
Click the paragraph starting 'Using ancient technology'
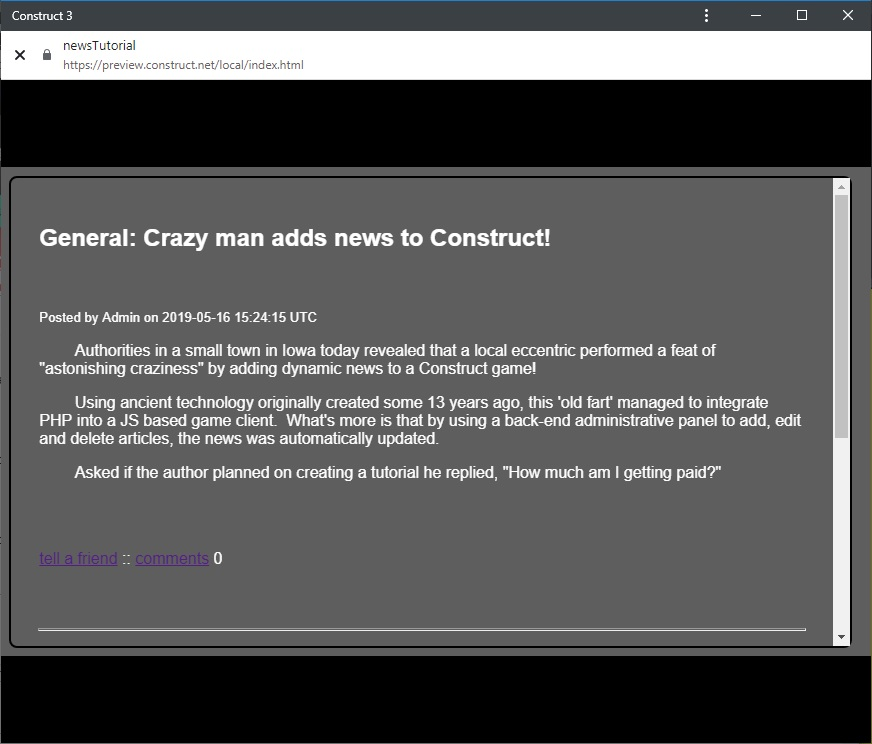point(420,420)
